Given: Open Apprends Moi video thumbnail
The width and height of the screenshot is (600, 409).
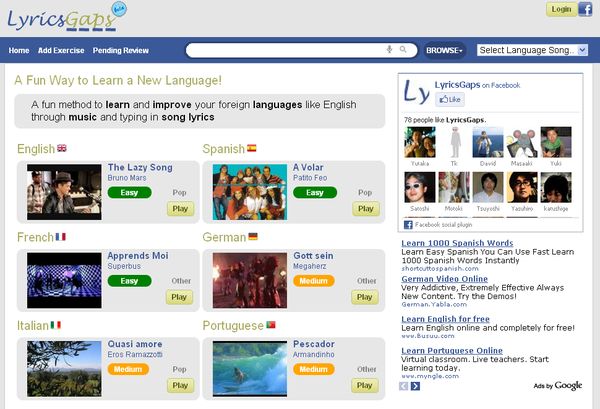Looking at the screenshot, I should tap(64, 280).
